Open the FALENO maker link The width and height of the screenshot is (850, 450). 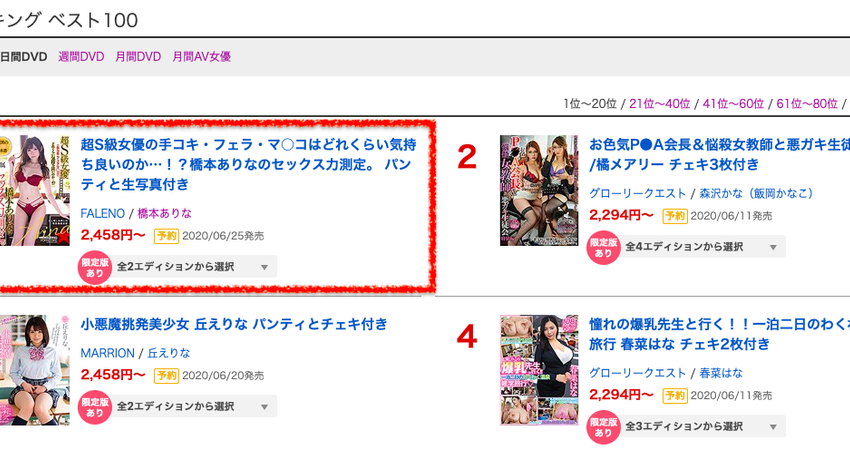point(102,214)
